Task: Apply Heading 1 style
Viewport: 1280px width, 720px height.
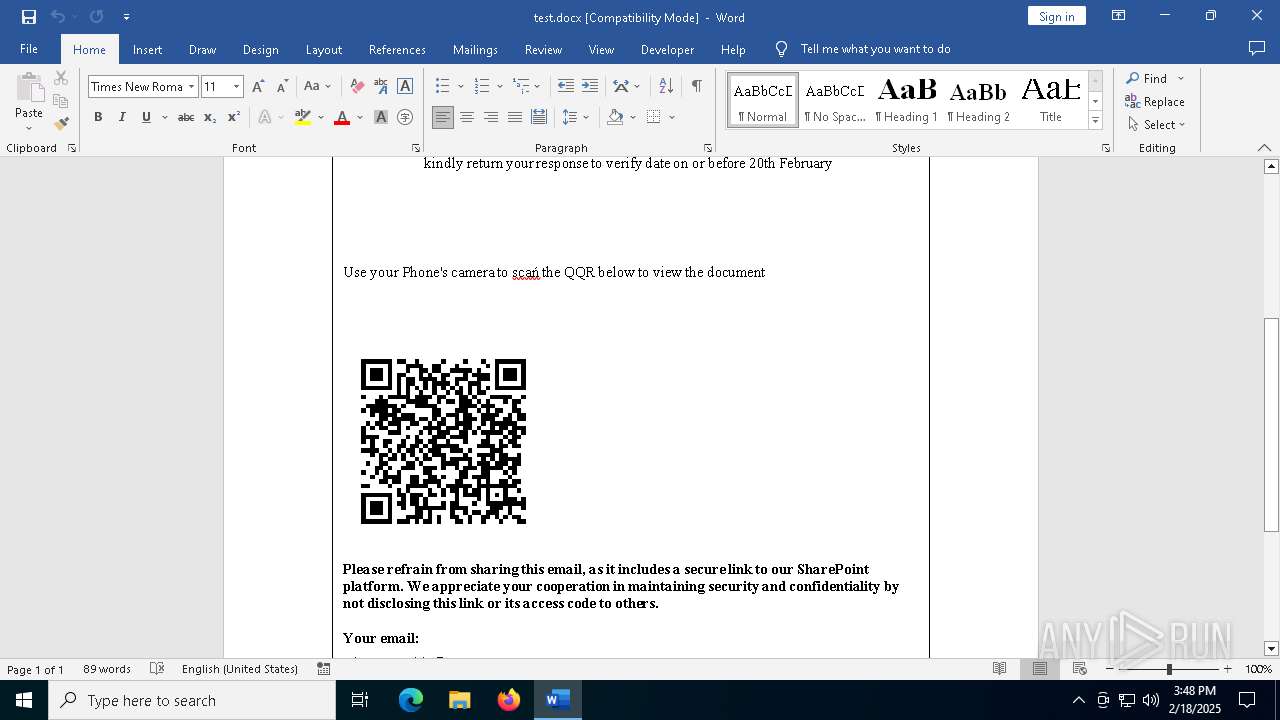Action: click(x=907, y=100)
